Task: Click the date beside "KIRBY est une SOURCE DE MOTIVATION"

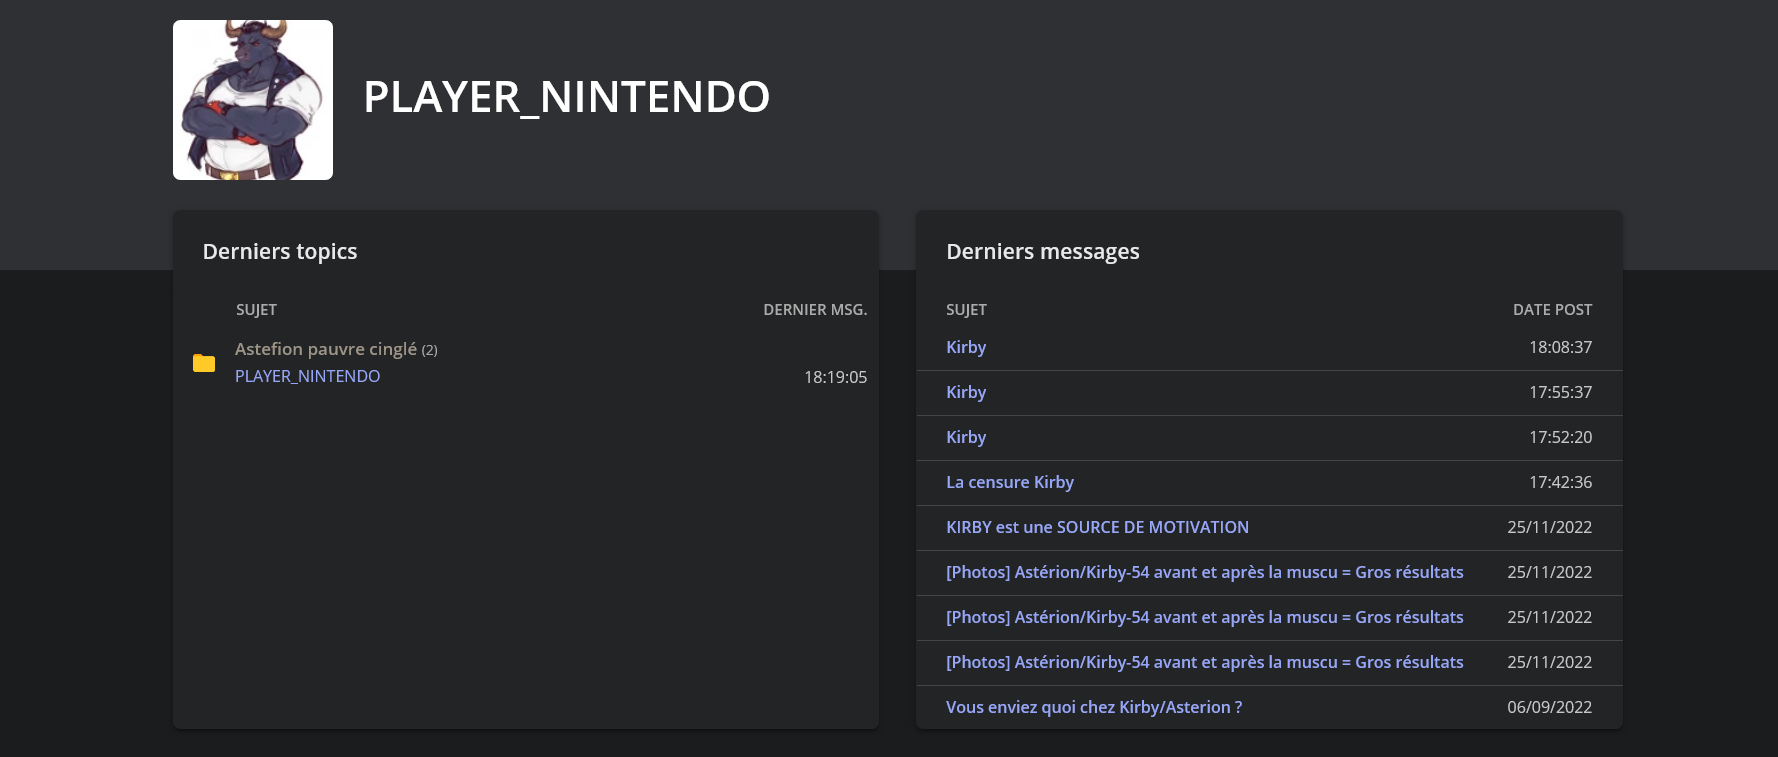Action: [1549, 527]
